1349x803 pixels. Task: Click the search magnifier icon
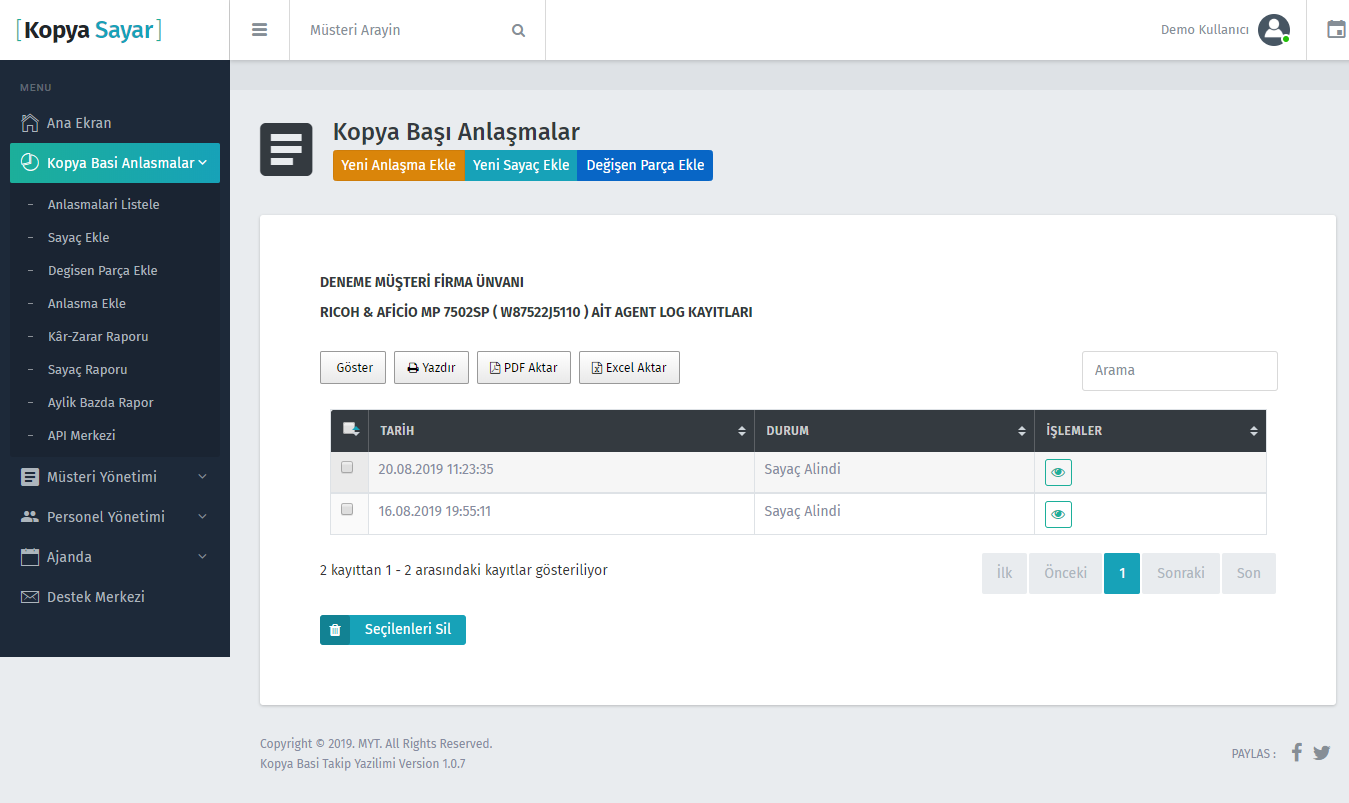tap(518, 31)
